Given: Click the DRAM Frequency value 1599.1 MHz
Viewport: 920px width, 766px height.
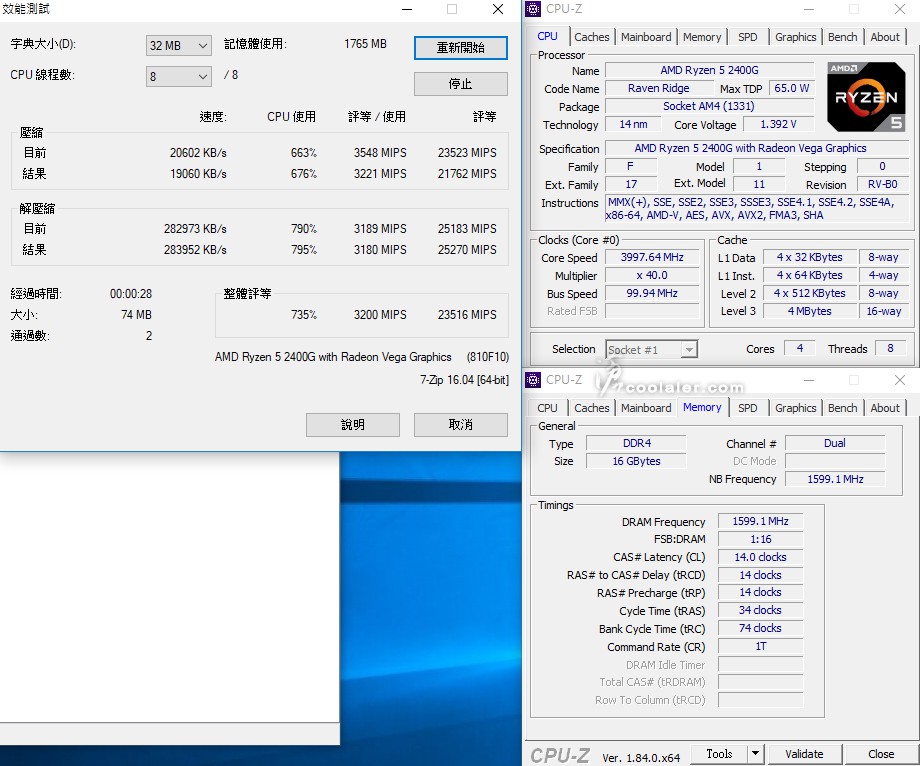Looking at the screenshot, I should pyautogui.click(x=760, y=521).
